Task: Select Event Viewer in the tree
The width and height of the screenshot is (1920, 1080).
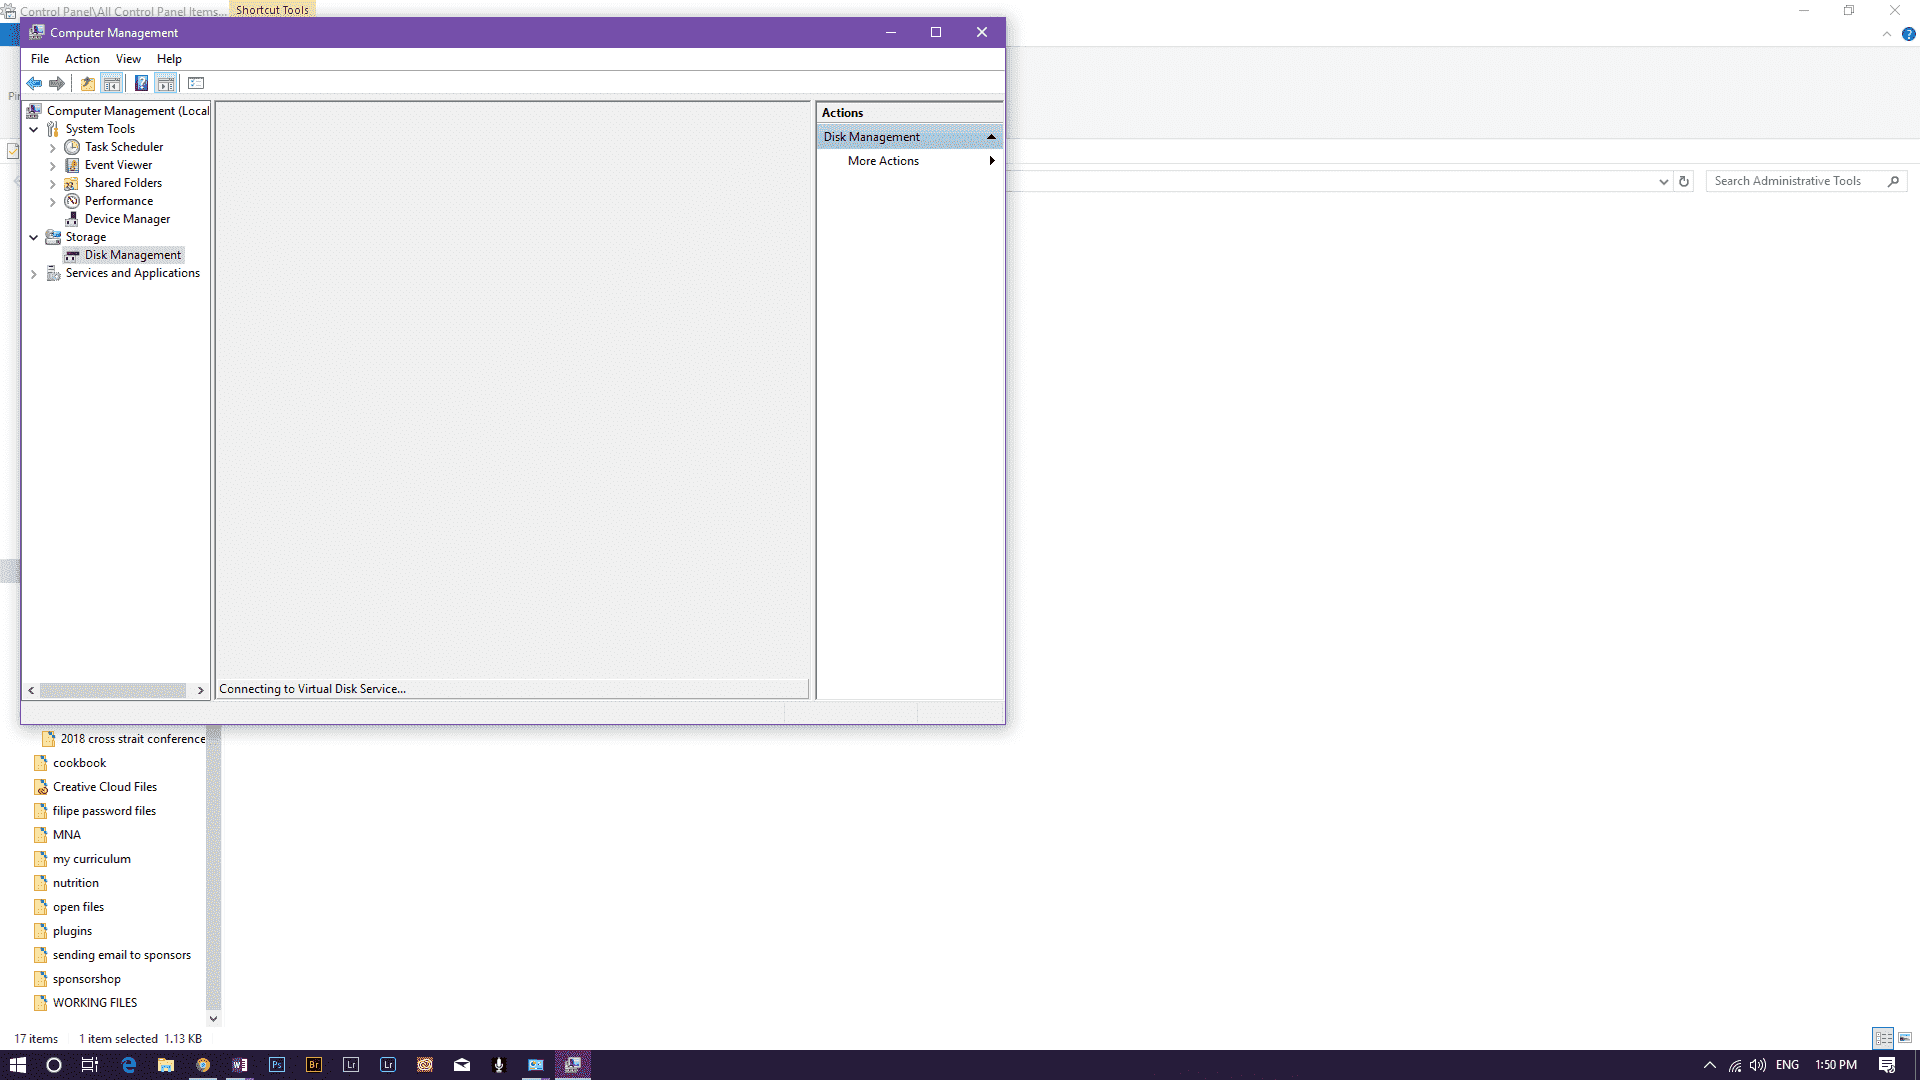Action: pyautogui.click(x=118, y=165)
